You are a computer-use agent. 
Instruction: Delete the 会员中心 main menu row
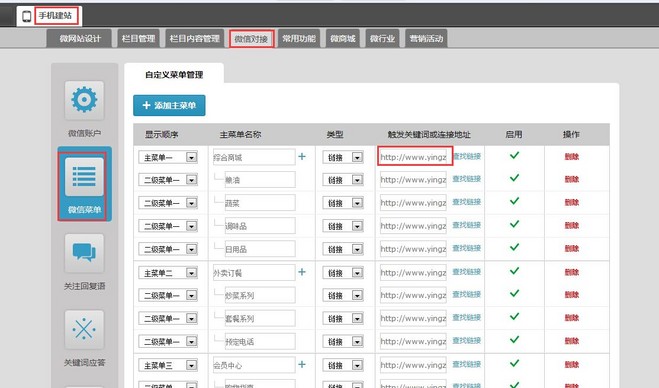572,365
